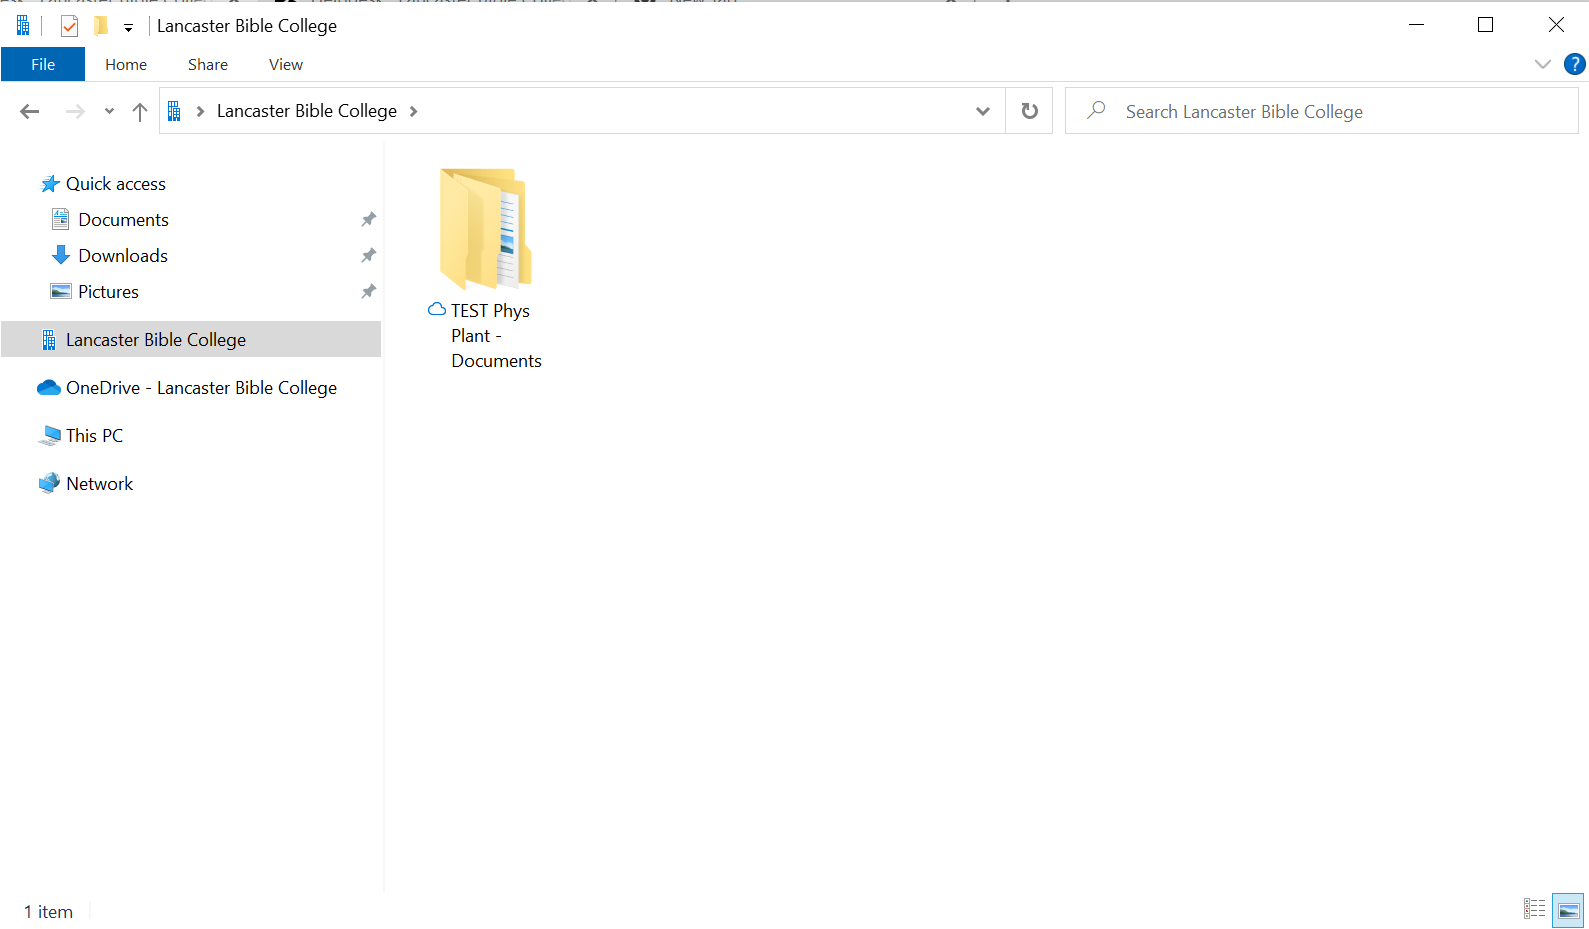
Task: Open the address bar history dropdown
Action: tap(983, 111)
